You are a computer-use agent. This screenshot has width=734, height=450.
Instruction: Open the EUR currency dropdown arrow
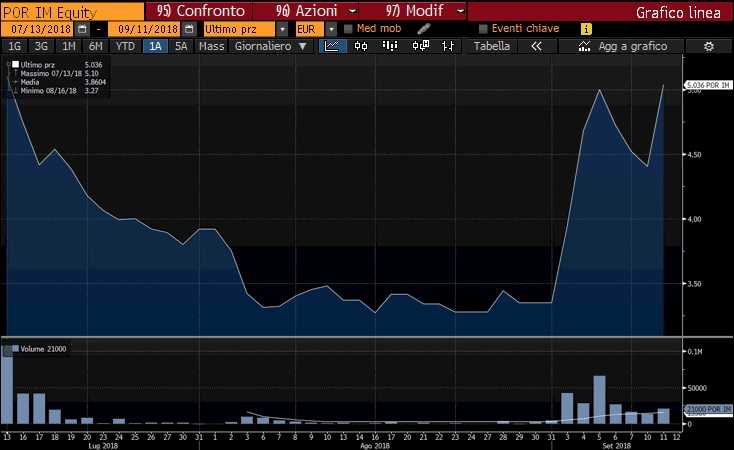point(331,29)
